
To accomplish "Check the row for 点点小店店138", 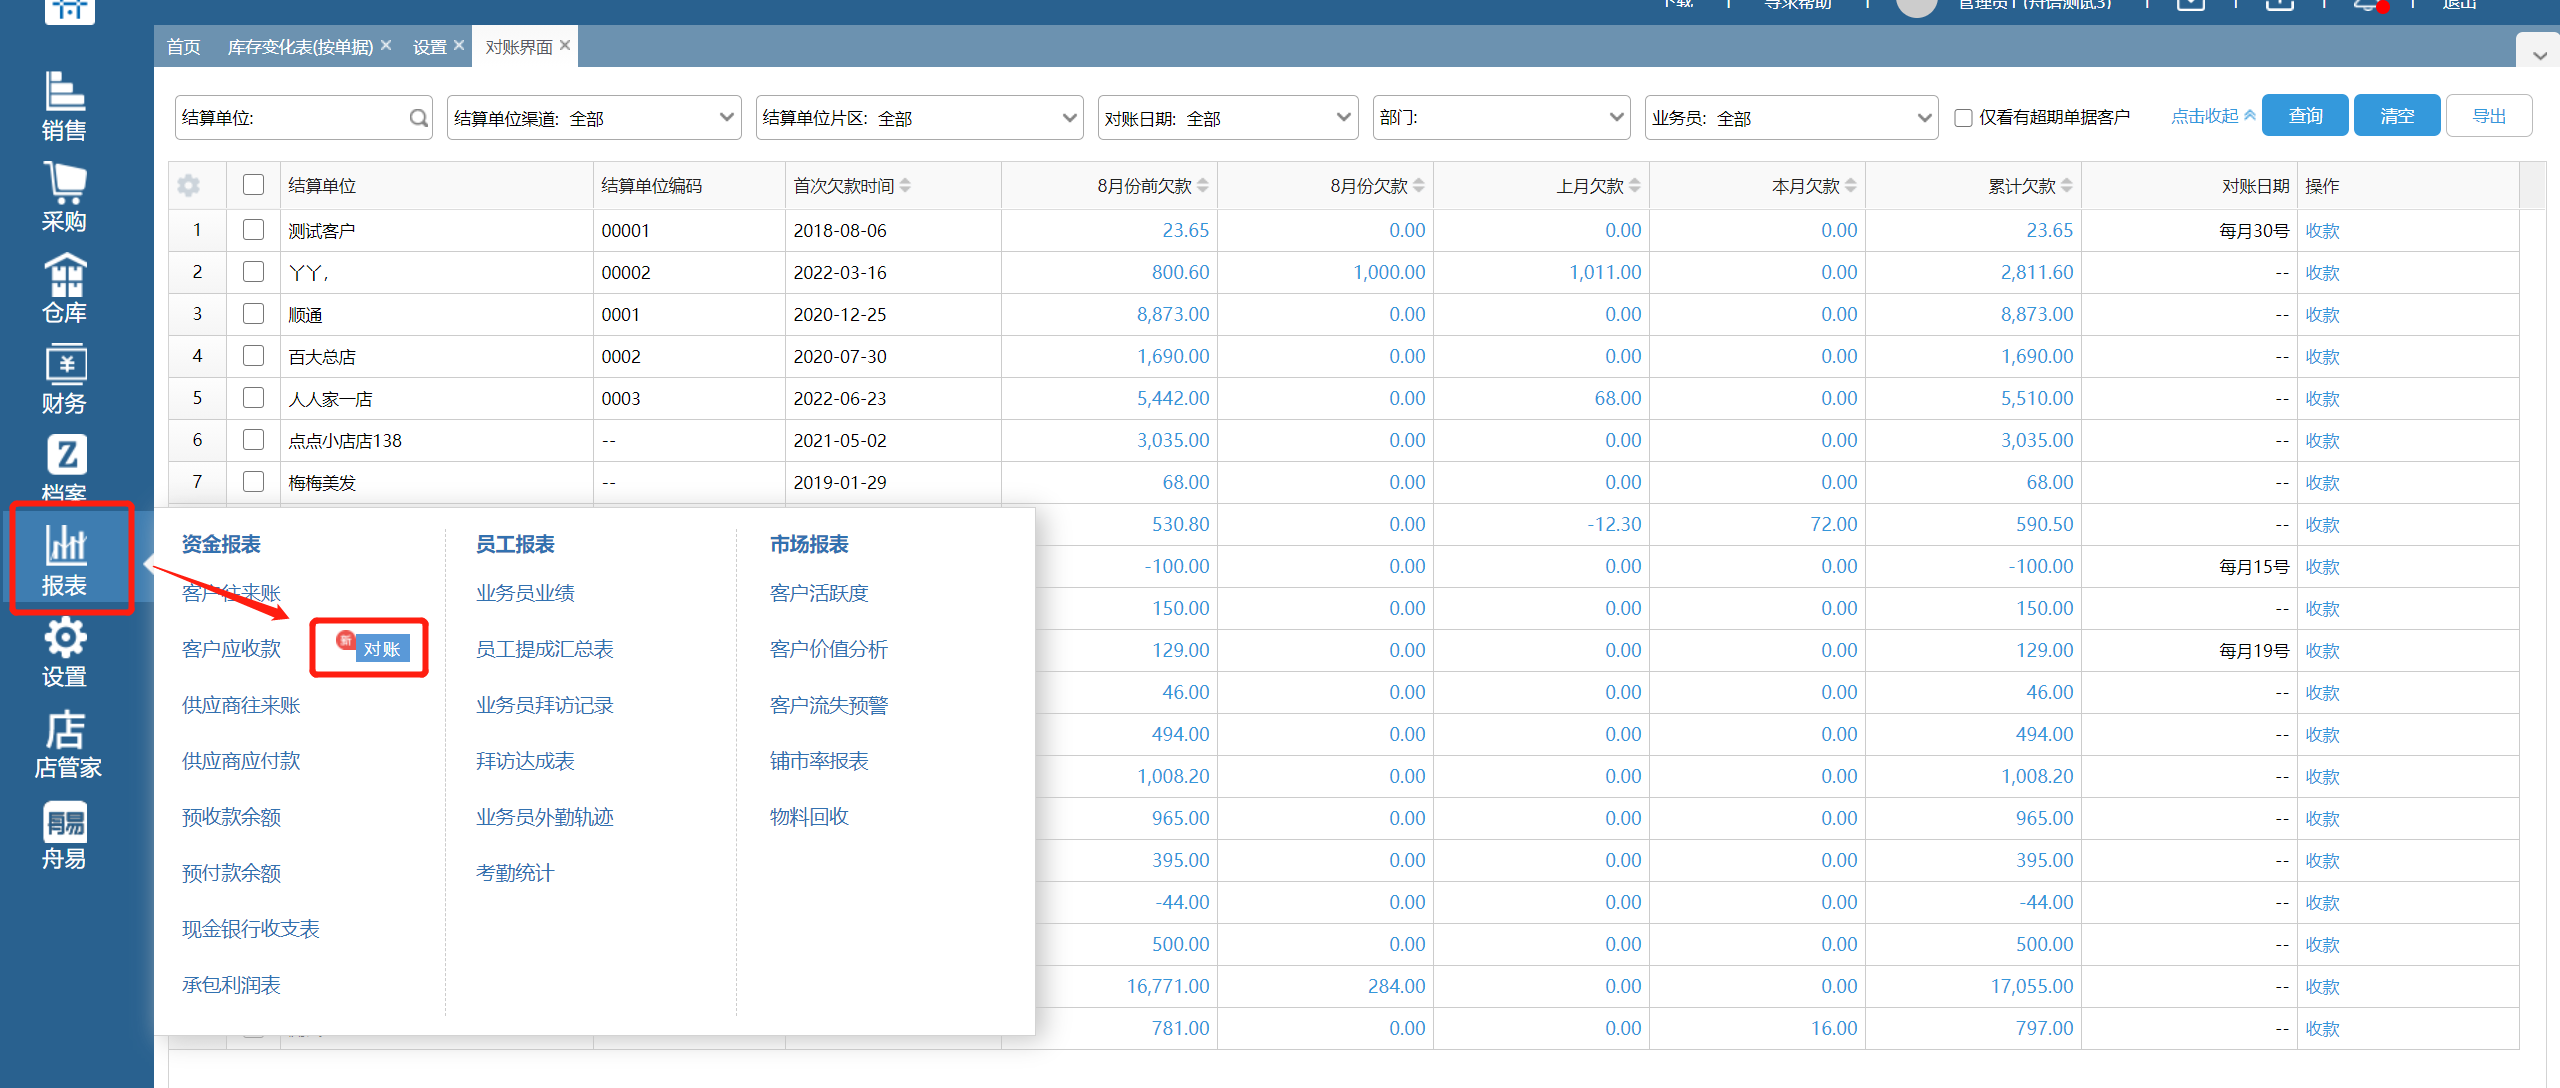I will click(x=254, y=440).
